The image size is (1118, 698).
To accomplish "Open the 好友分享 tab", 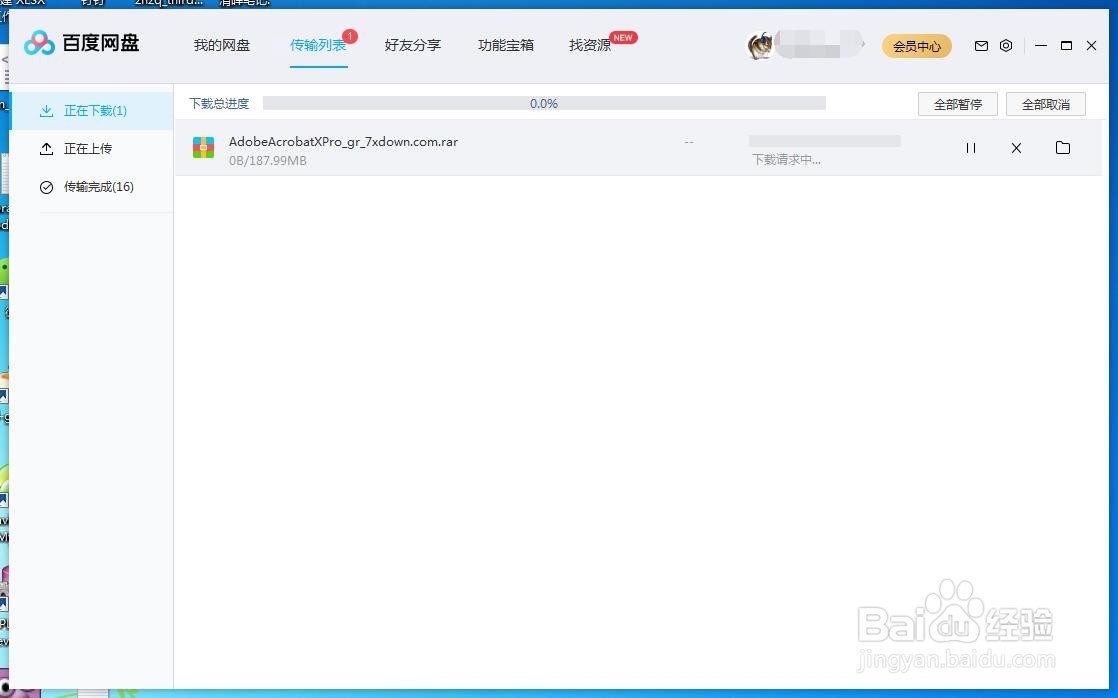I will point(413,45).
